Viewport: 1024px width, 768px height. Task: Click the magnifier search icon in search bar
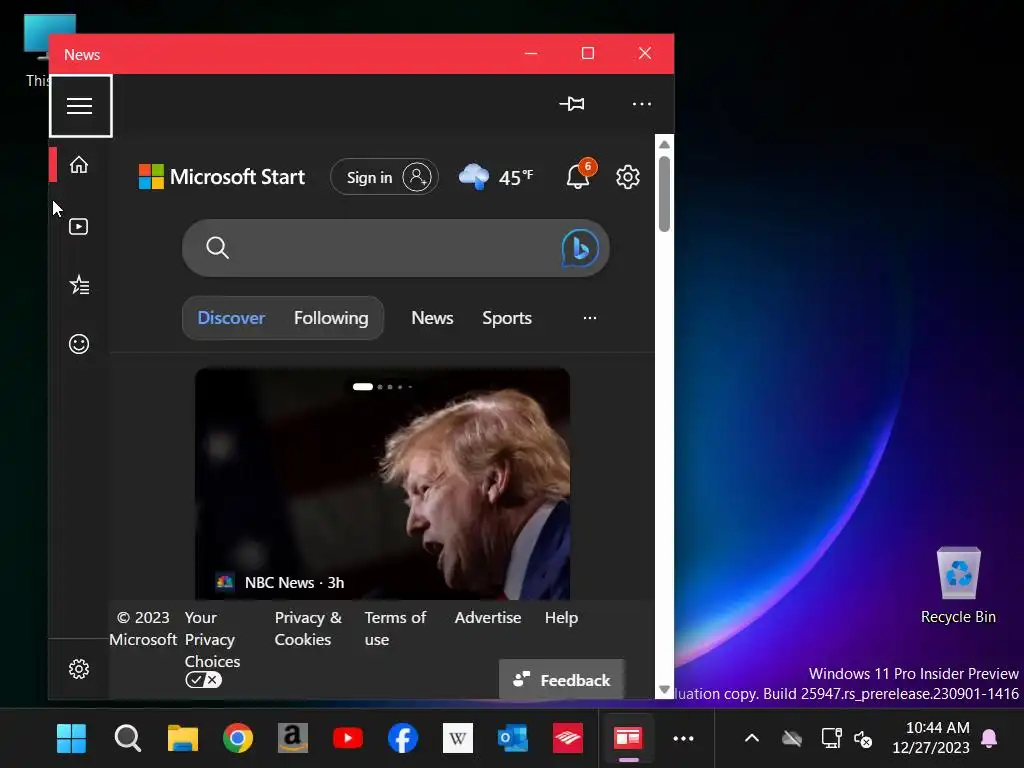(x=217, y=248)
